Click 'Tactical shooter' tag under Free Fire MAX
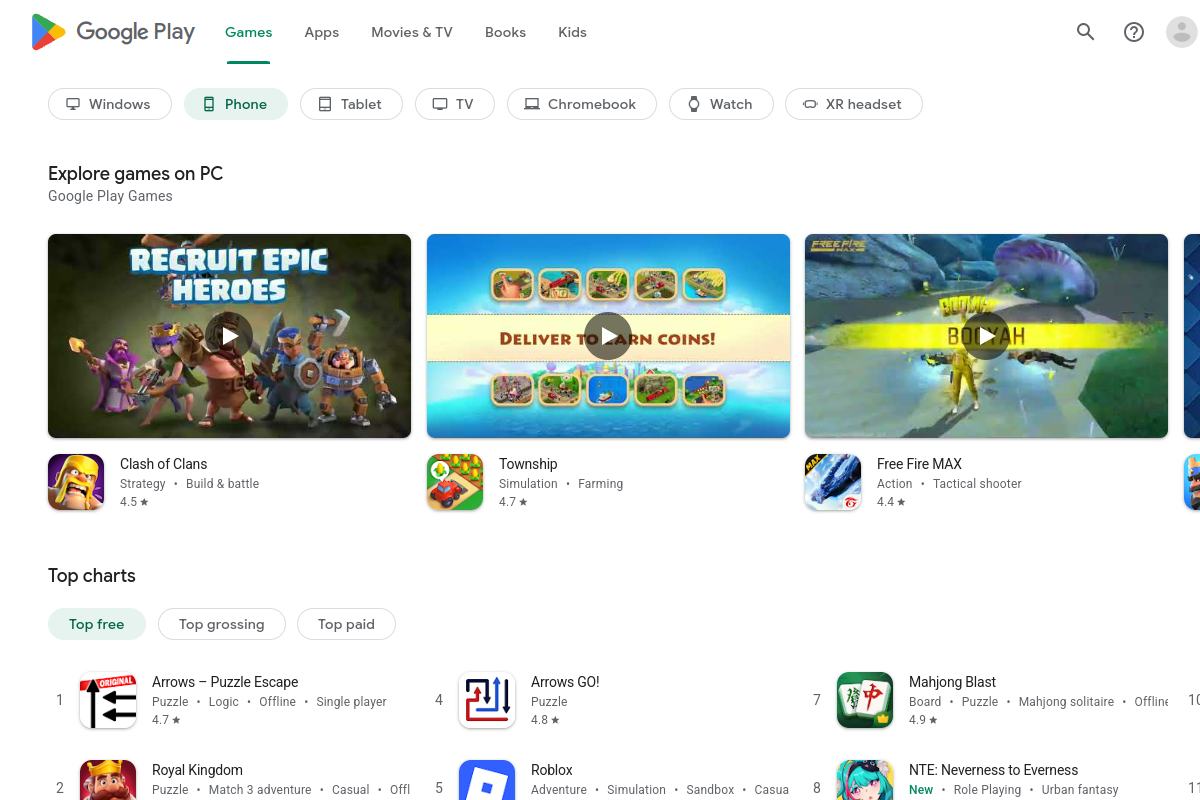1200x800 pixels. pyautogui.click(x=977, y=484)
